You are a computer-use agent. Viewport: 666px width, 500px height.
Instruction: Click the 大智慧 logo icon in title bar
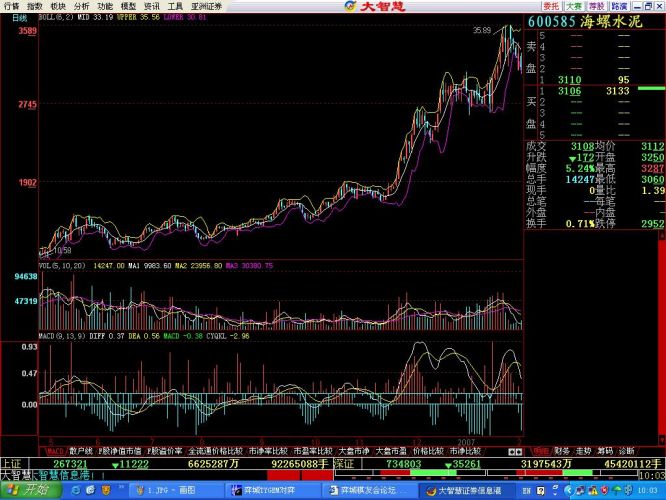tap(350, 6)
